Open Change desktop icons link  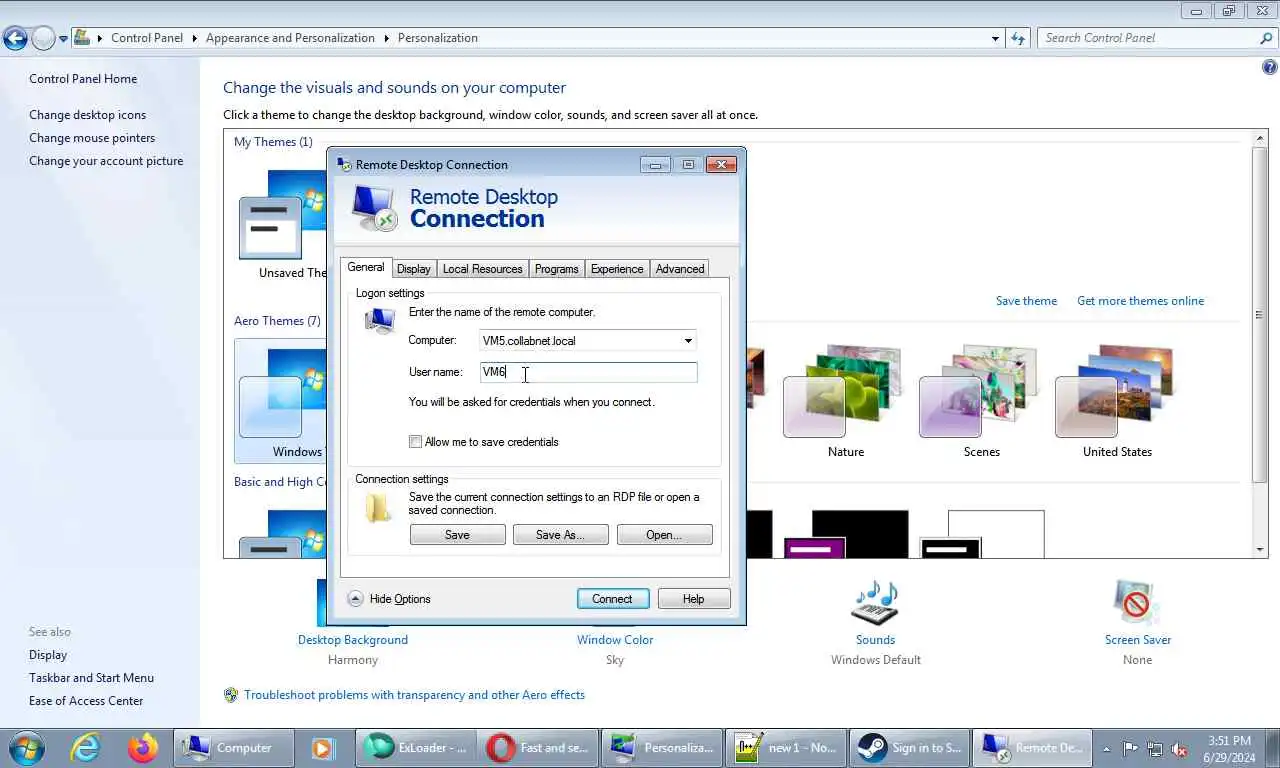87,115
